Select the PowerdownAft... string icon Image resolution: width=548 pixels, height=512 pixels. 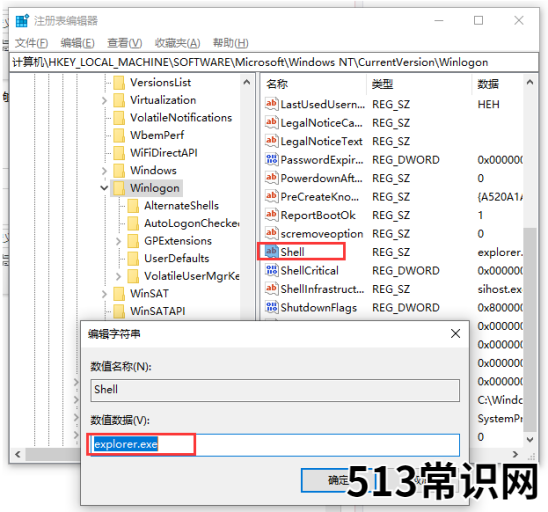coord(272,178)
